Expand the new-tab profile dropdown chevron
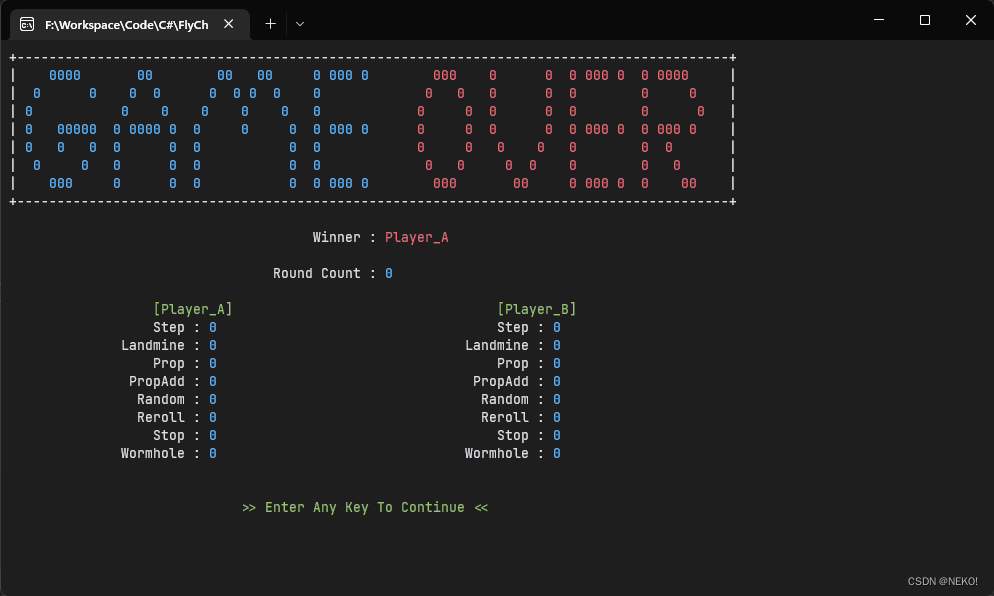The image size is (994, 596). (300, 24)
